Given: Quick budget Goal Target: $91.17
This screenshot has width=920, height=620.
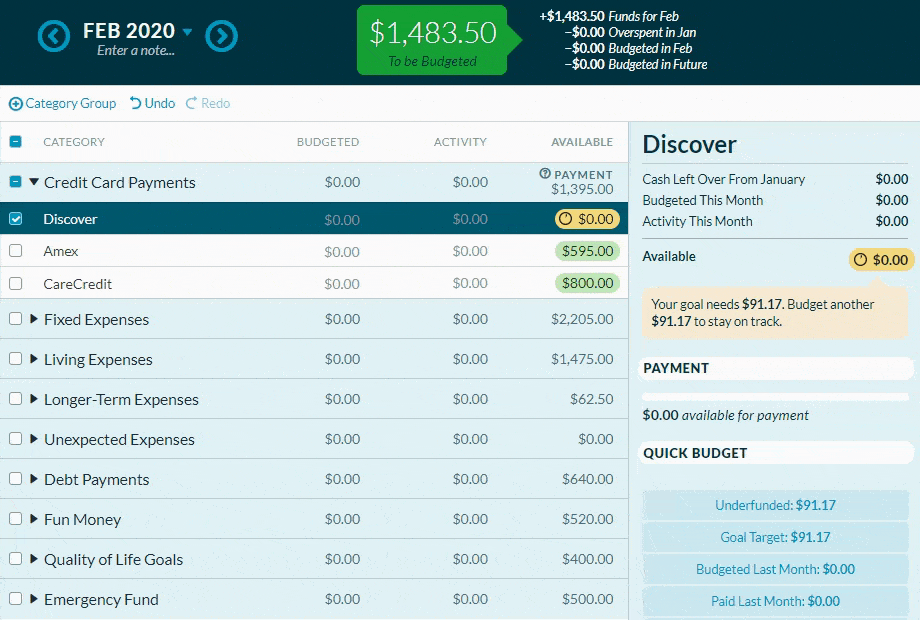Looking at the screenshot, I should coord(775,537).
